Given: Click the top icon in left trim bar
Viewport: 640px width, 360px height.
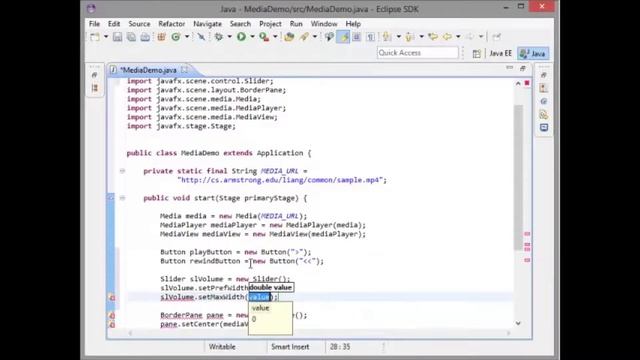Looking at the screenshot, I should (x=95, y=75).
